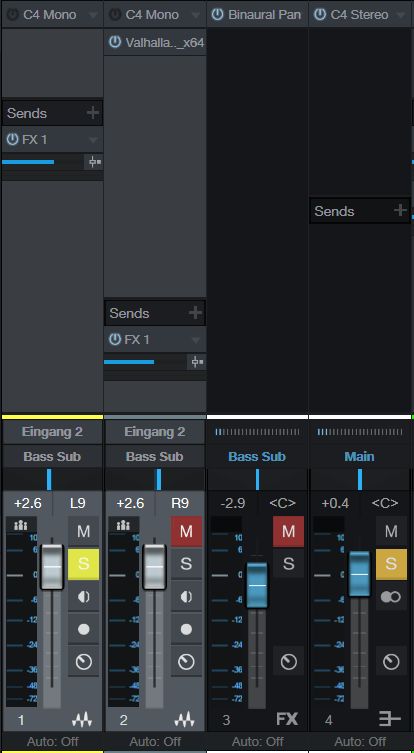Open C4 Mono dropdown on channel 1

(x=93, y=15)
